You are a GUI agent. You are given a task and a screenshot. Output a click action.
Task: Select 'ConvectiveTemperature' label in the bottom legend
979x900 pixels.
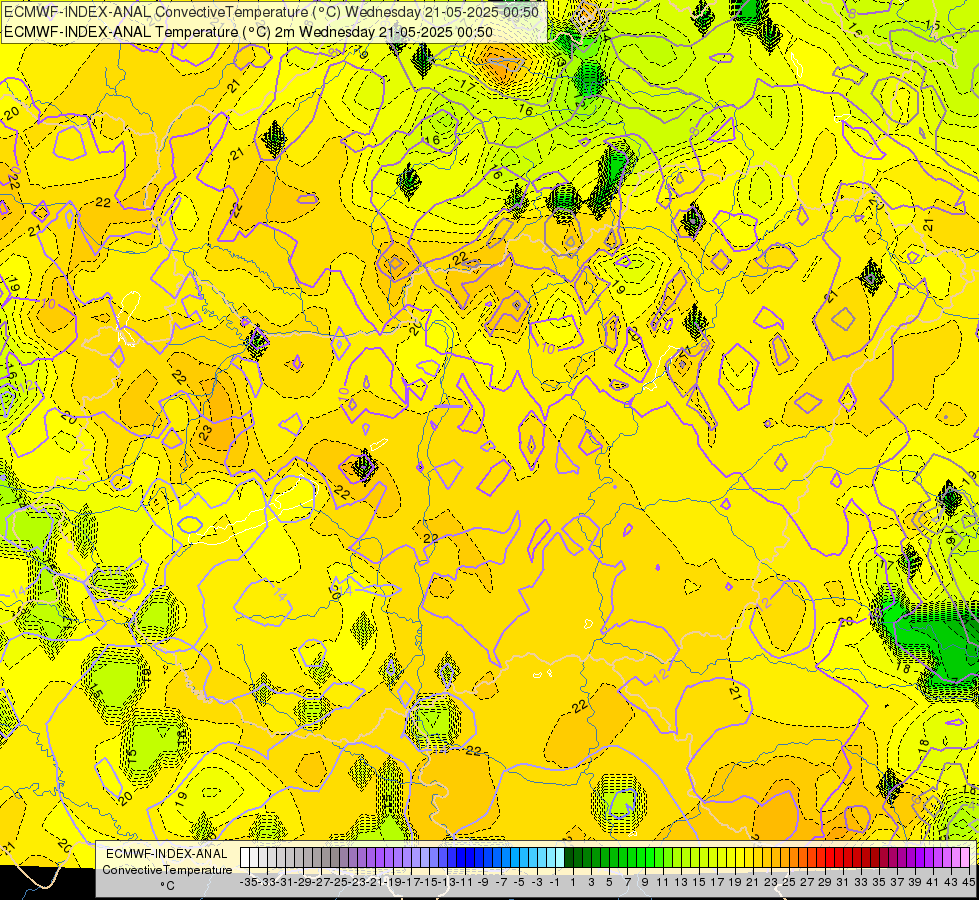(x=167, y=870)
